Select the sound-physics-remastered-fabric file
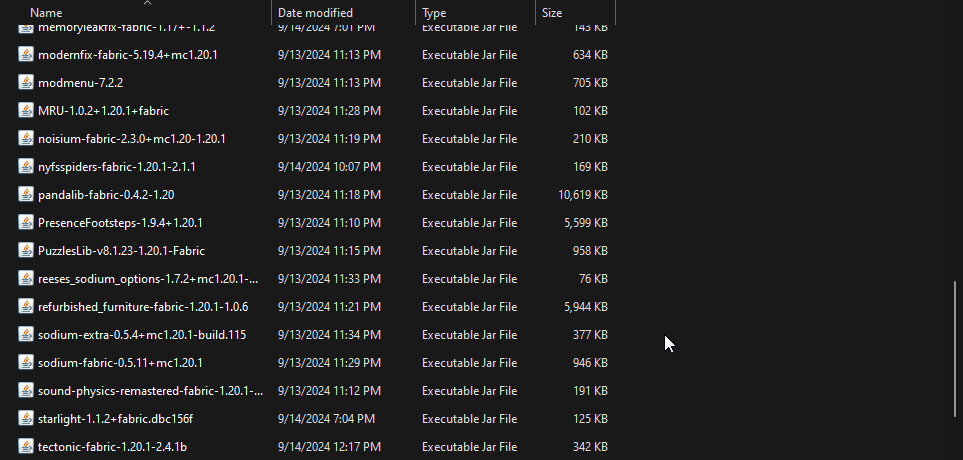The width and height of the screenshot is (963, 460). click(150, 391)
